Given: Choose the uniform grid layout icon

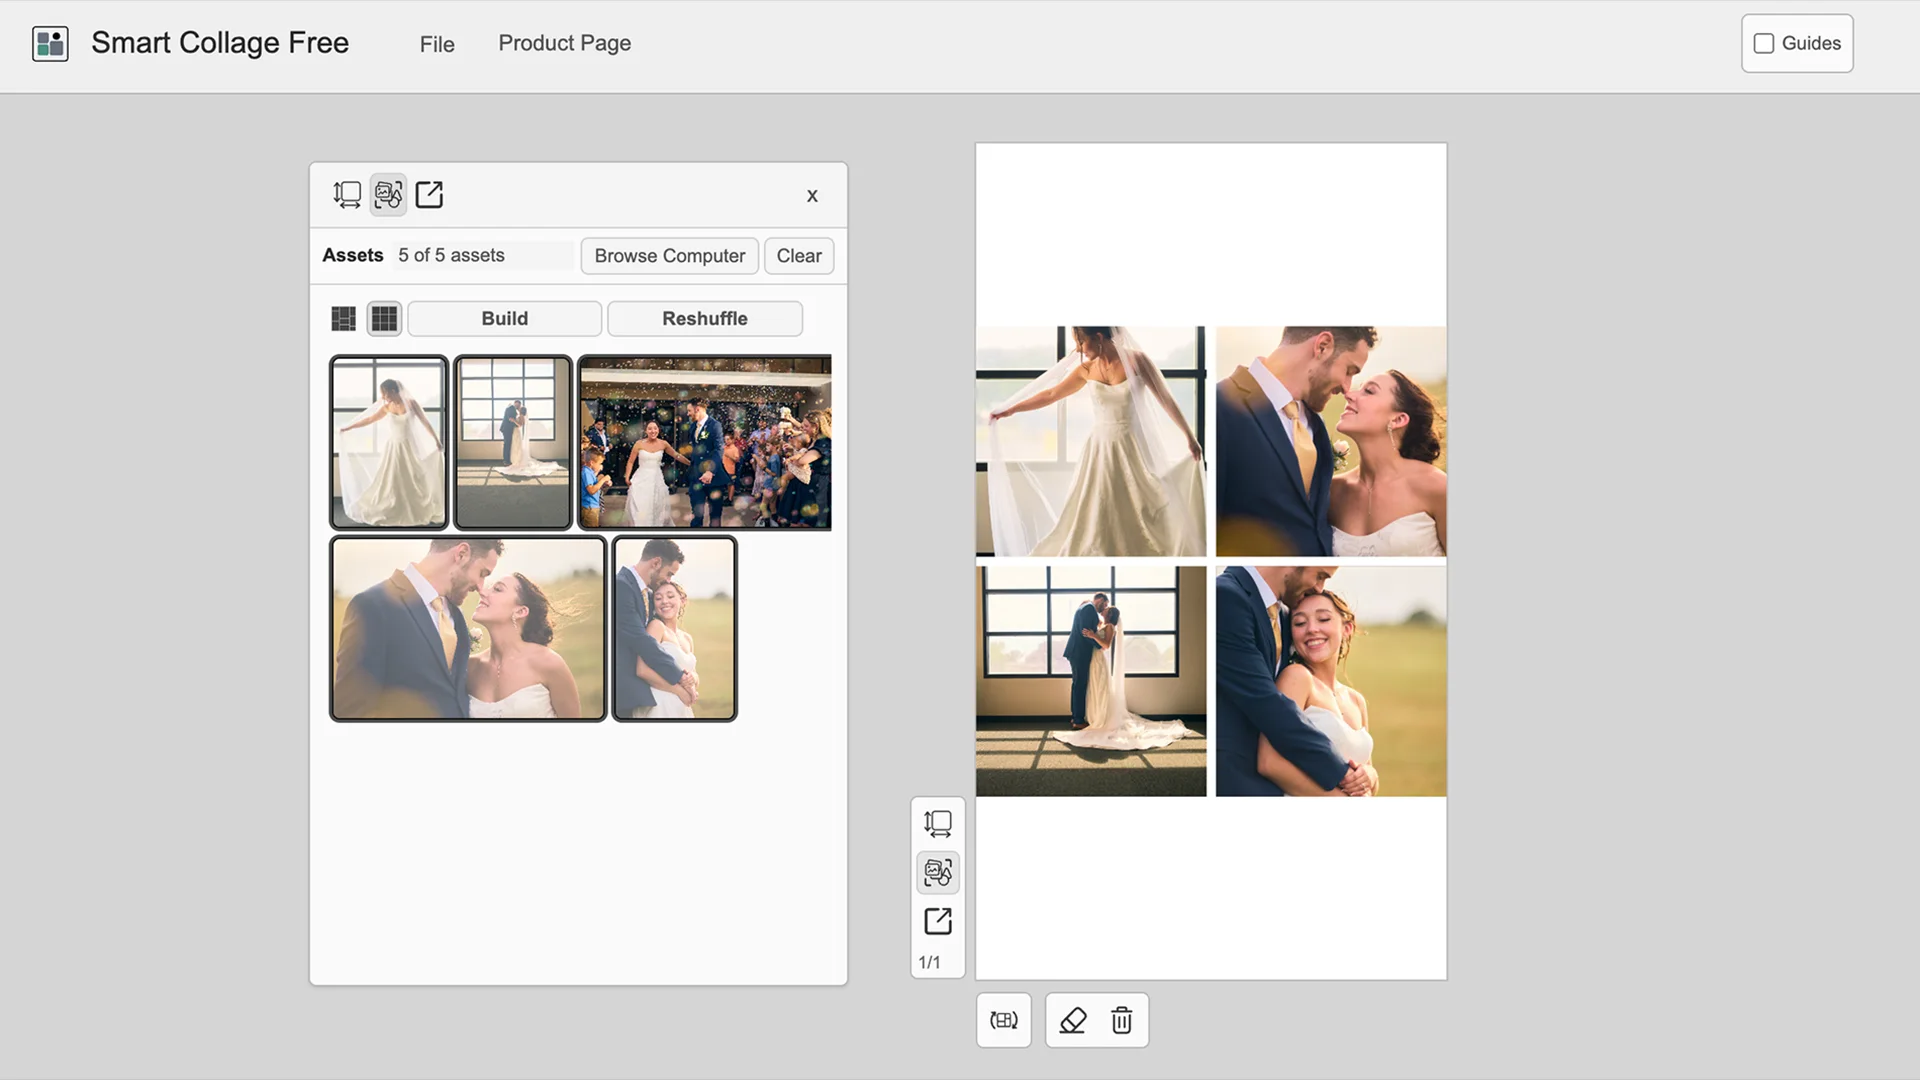Looking at the screenshot, I should coord(384,319).
